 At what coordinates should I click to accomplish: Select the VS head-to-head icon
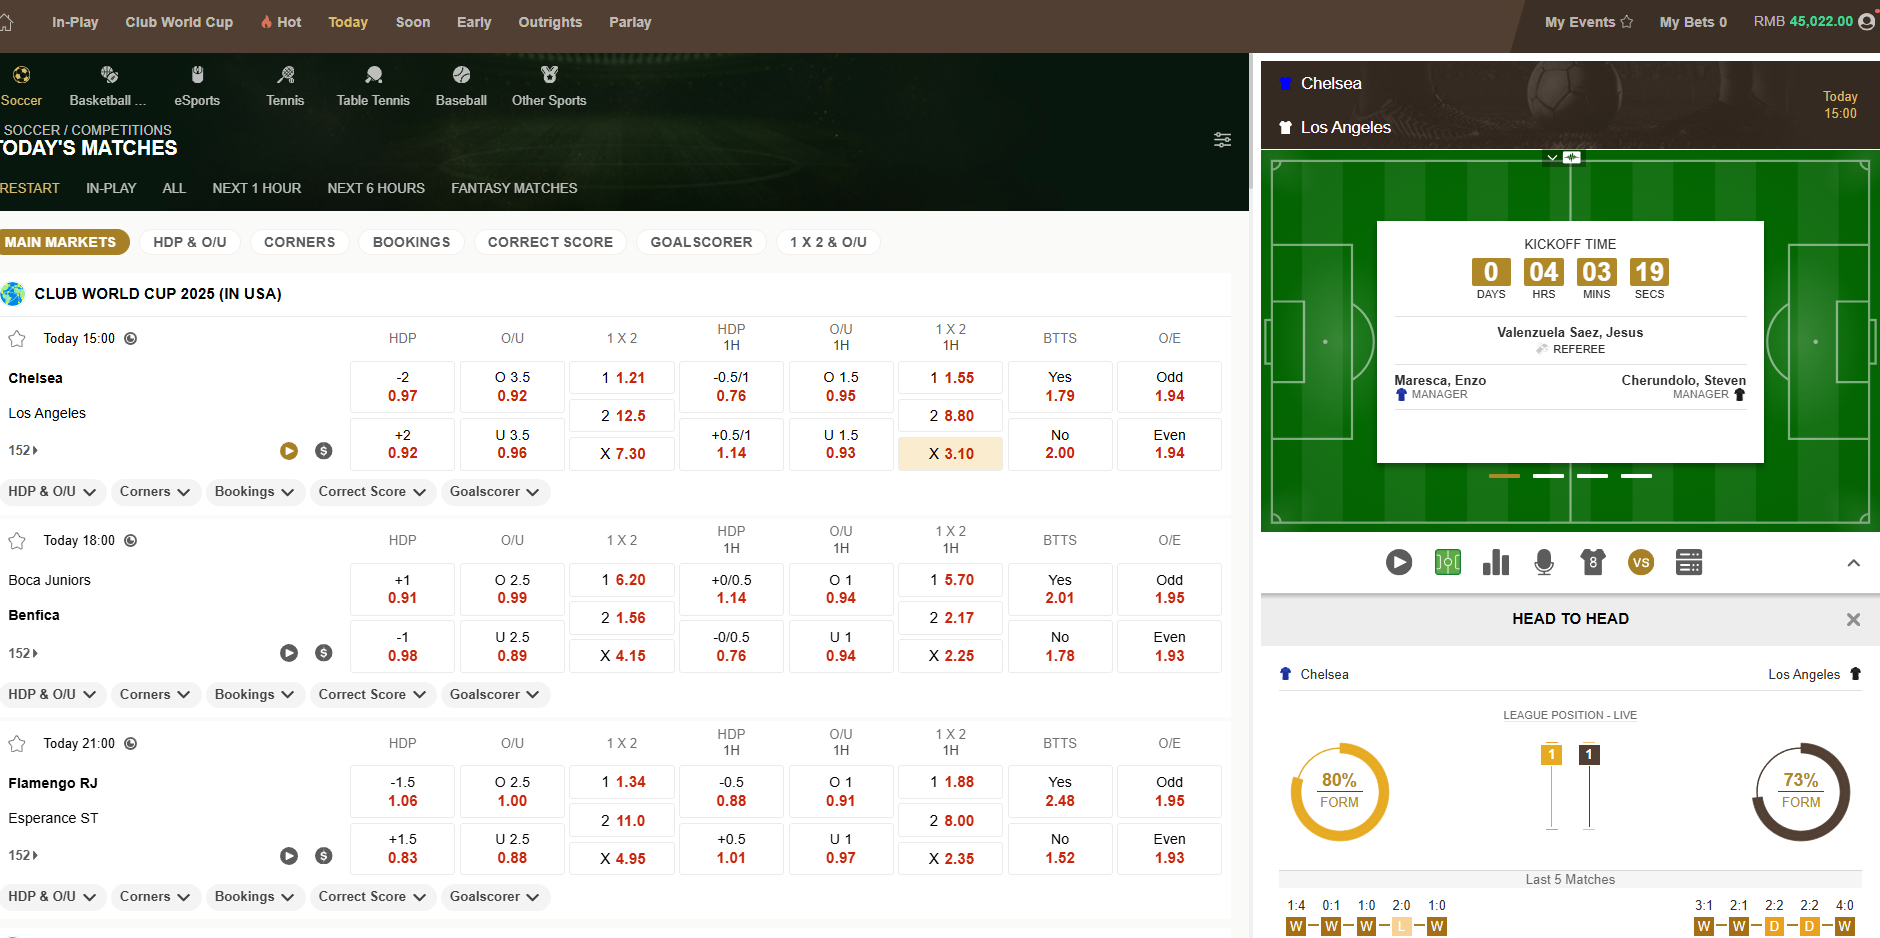[1641, 563]
